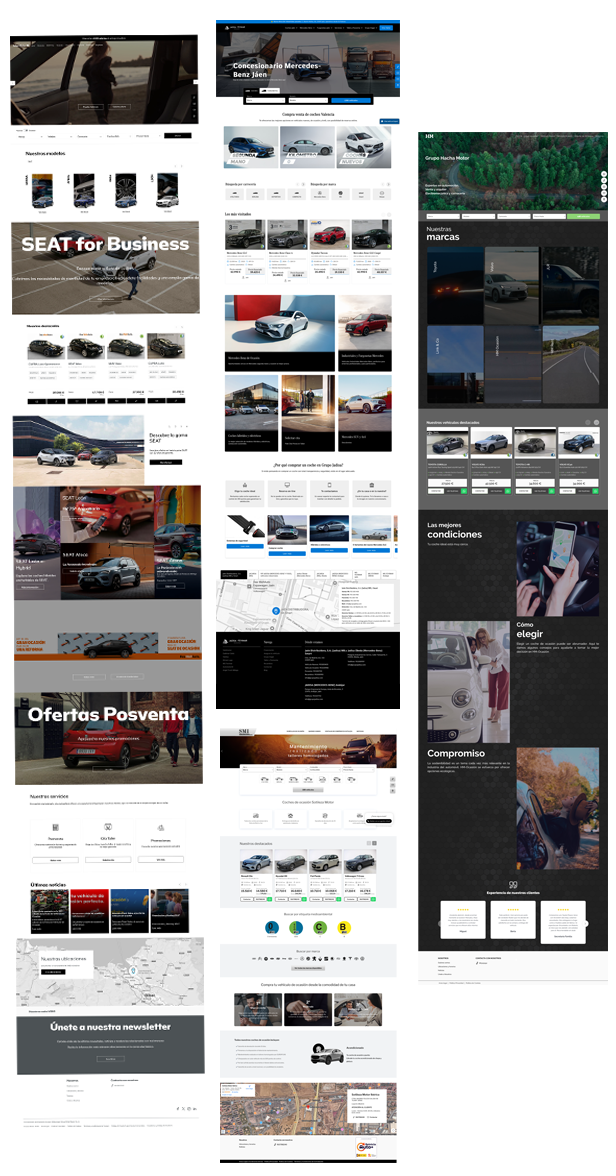Screen dimensions: 616x1176
Task: Select the ECO environmental label icon
Action: pyautogui.click(x=296, y=928)
